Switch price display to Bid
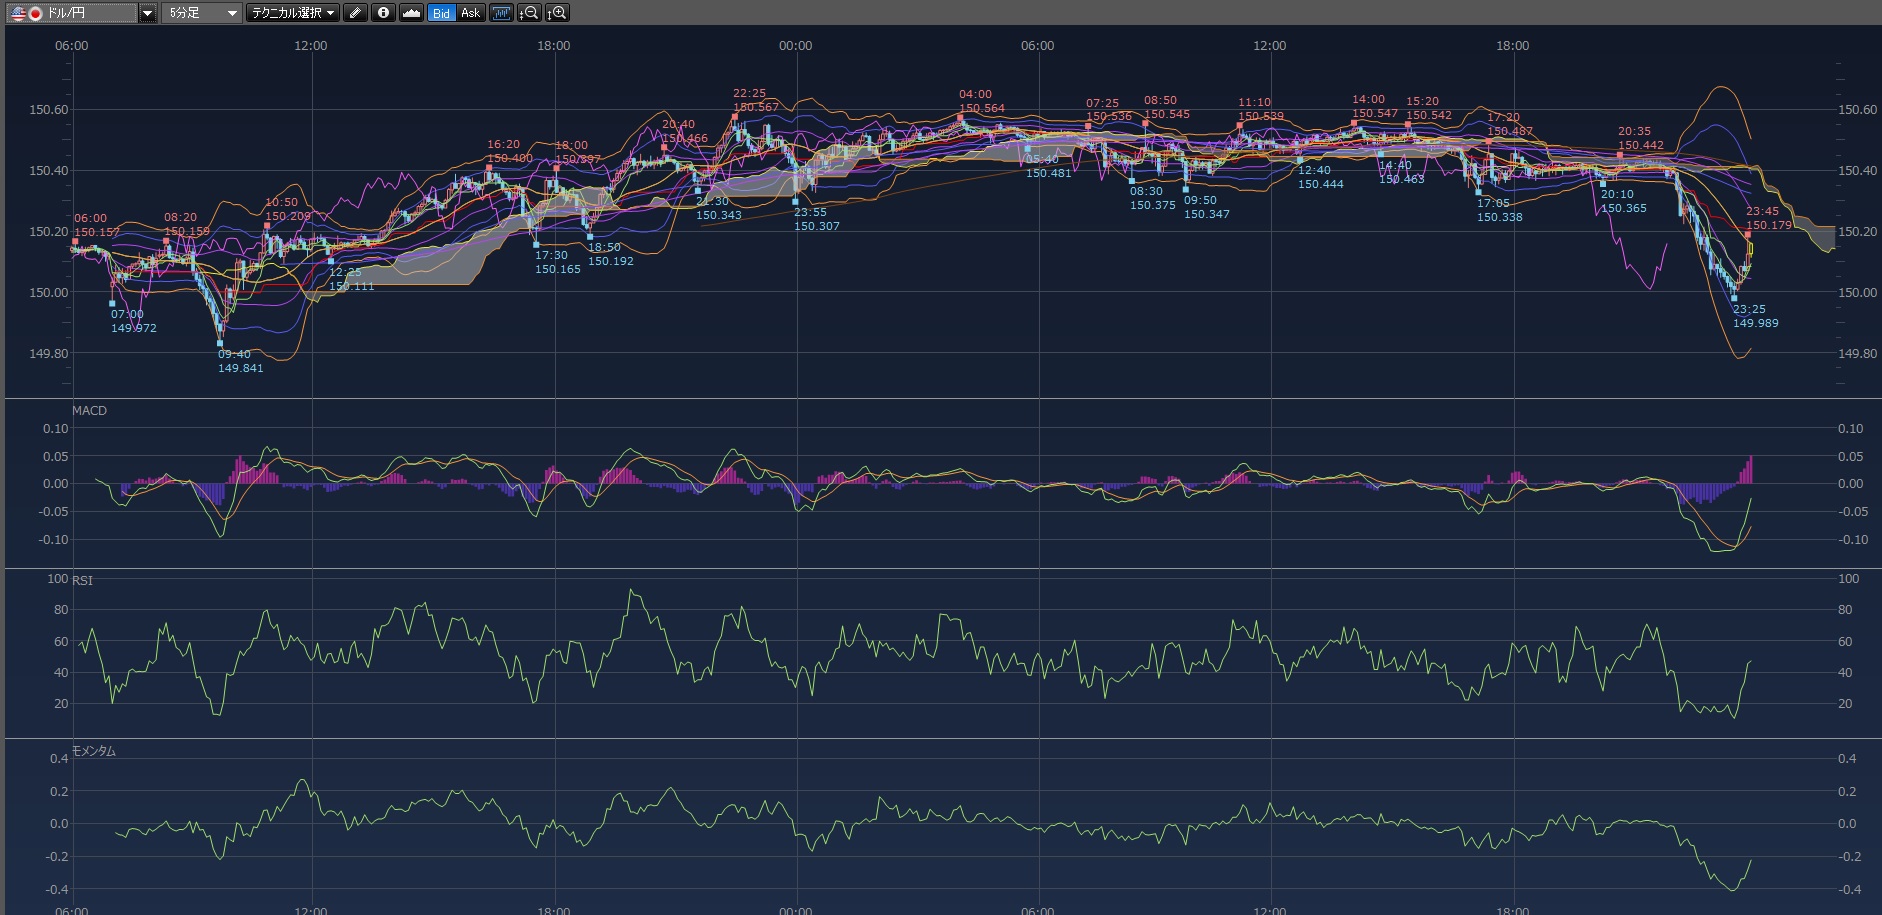1882x915 pixels. 441,13
